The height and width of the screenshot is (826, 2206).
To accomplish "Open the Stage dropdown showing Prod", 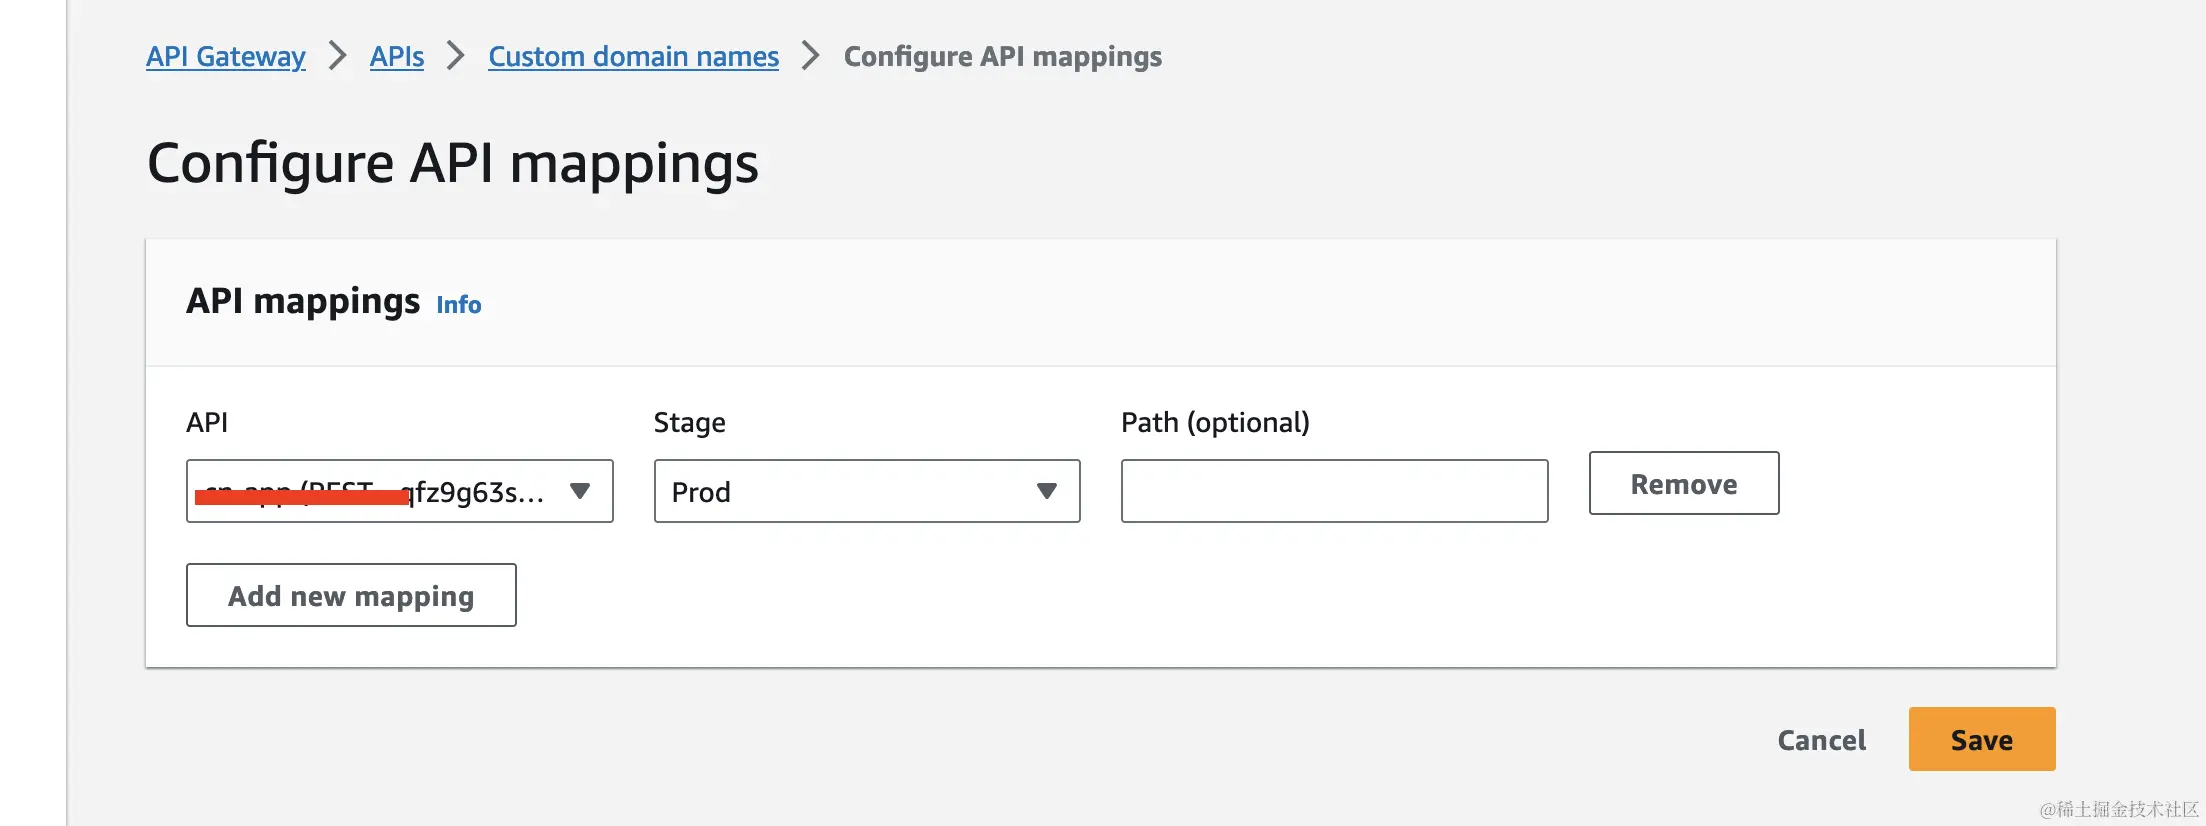I will point(866,491).
